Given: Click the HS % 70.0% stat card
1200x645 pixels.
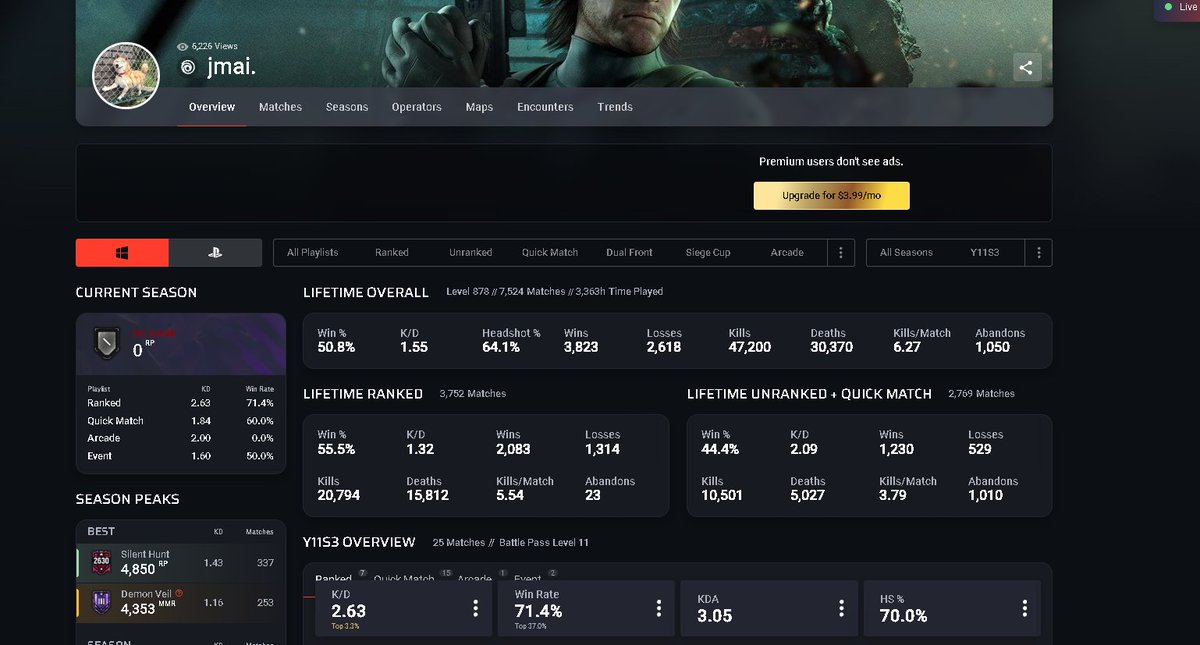Looking at the screenshot, I should (952, 608).
